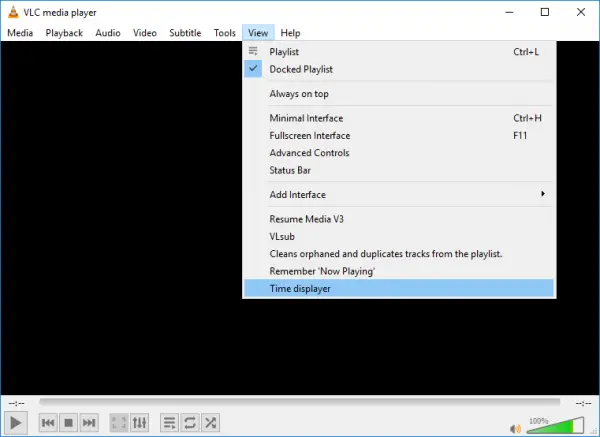Open the Subtitle menu
The image size is (600, 437).
click(185, 33)
